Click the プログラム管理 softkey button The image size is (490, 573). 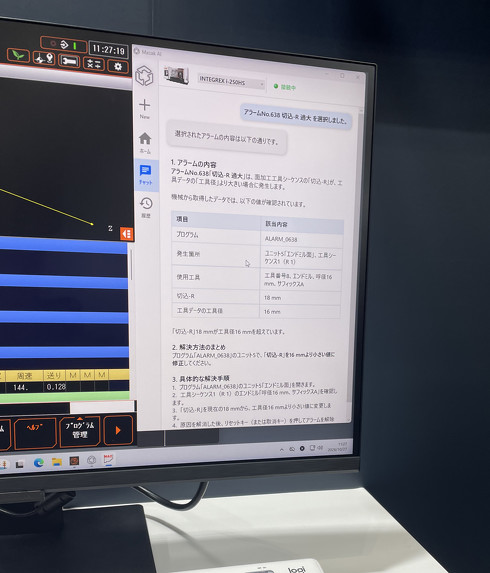(x=80, y=431)
